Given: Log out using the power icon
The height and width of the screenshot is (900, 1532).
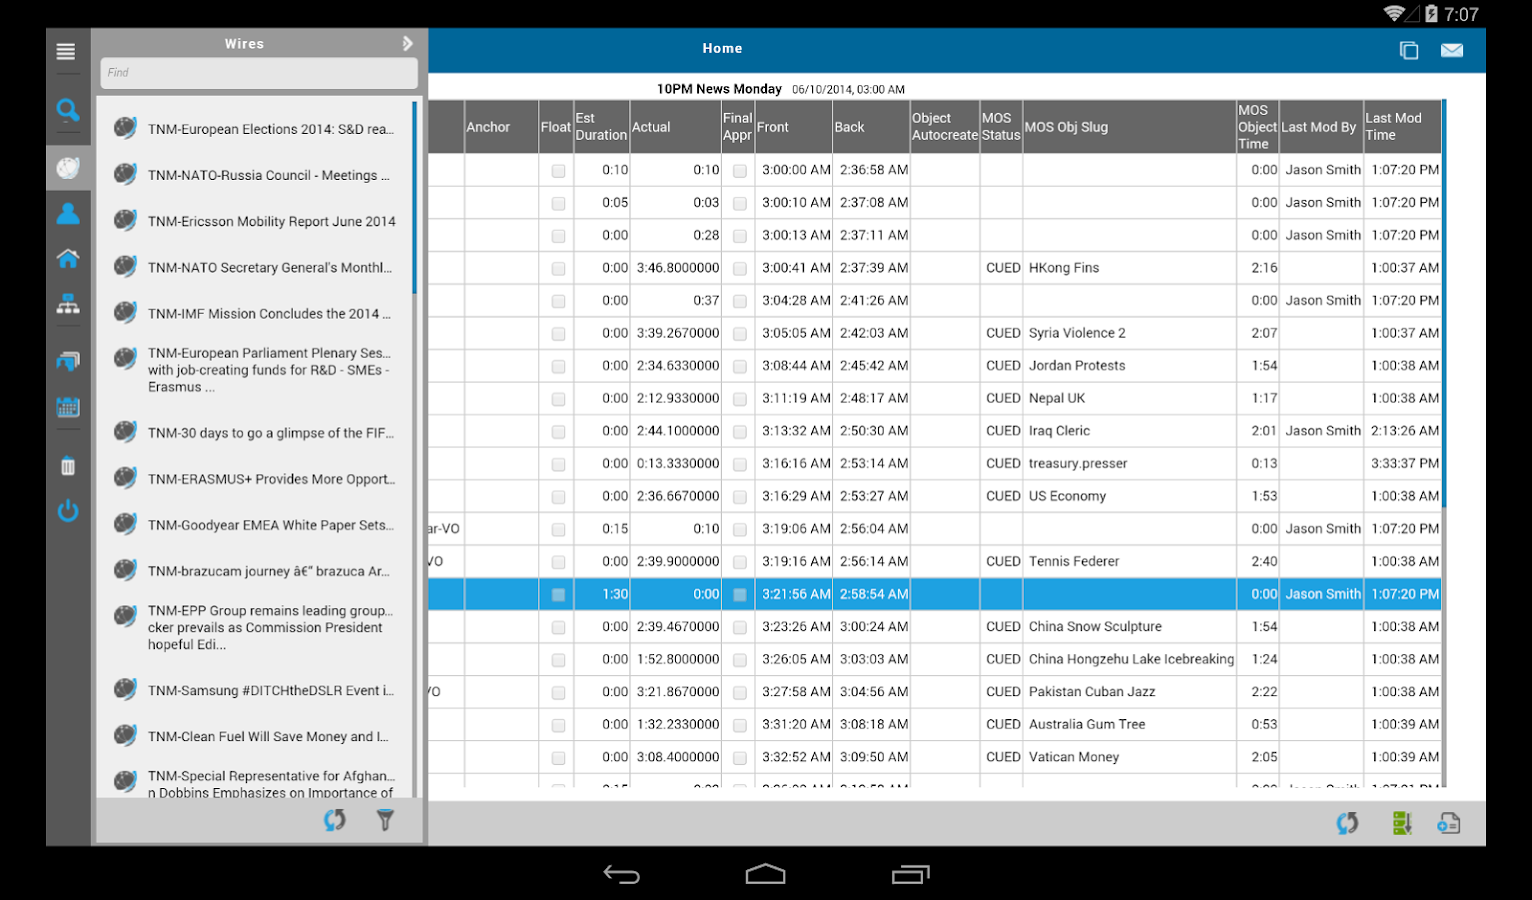Looking at the screenshot, I should (x=68, y=511).
